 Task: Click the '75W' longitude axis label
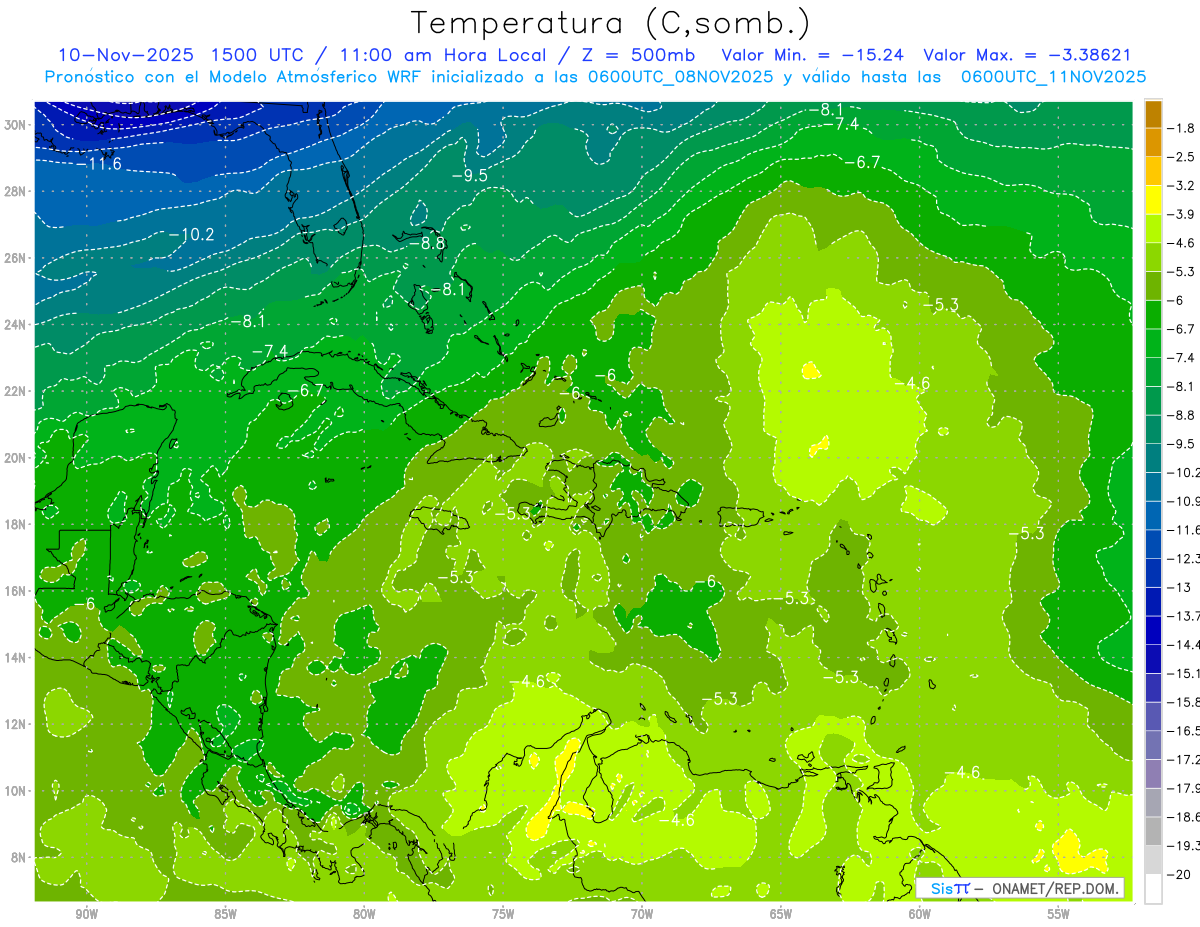pos(503,914)
